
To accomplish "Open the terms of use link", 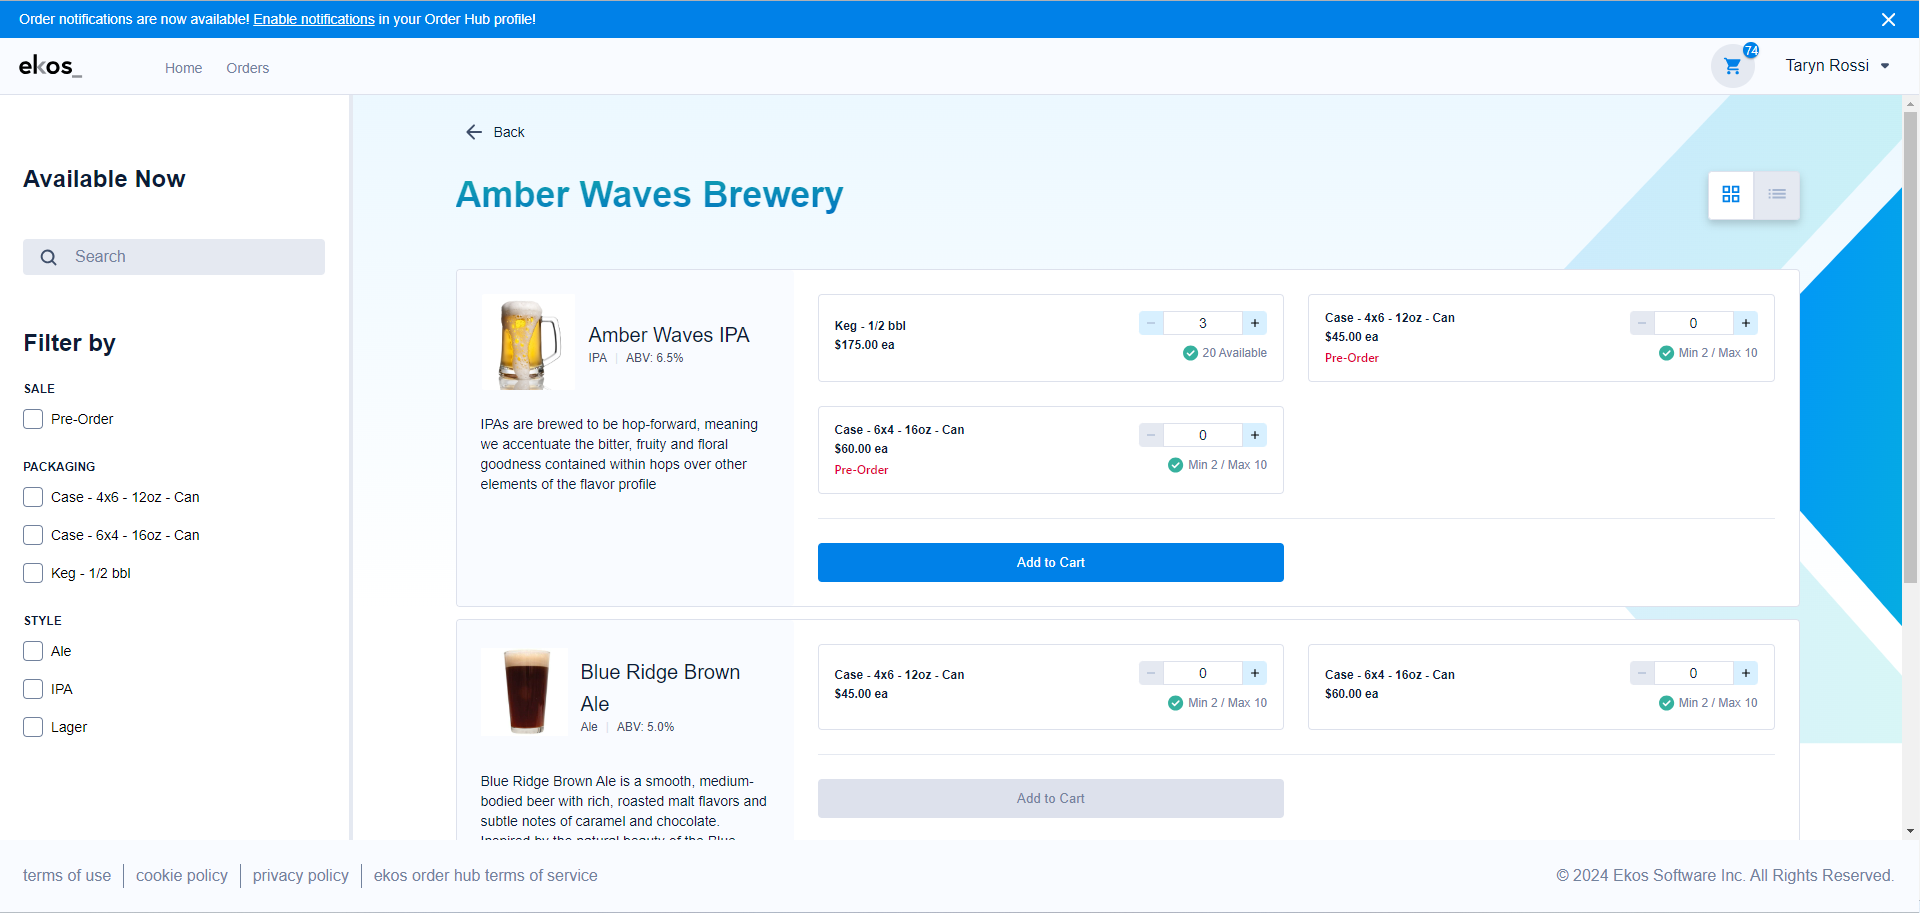I will coord(67,875).
